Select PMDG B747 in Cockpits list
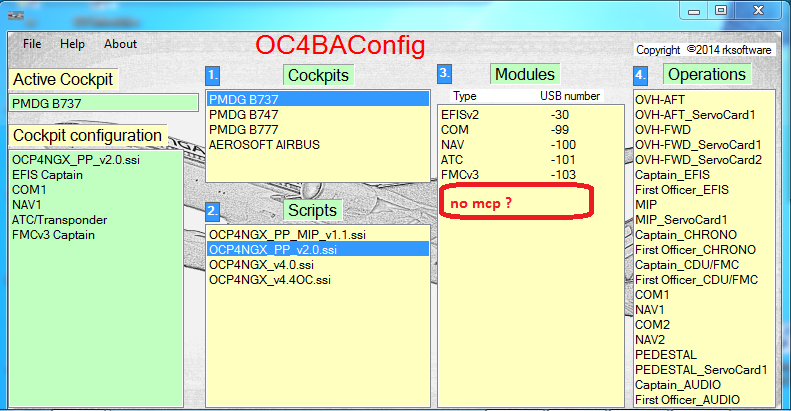The width and height of the screenshot is (791, 411). [243, 114]
